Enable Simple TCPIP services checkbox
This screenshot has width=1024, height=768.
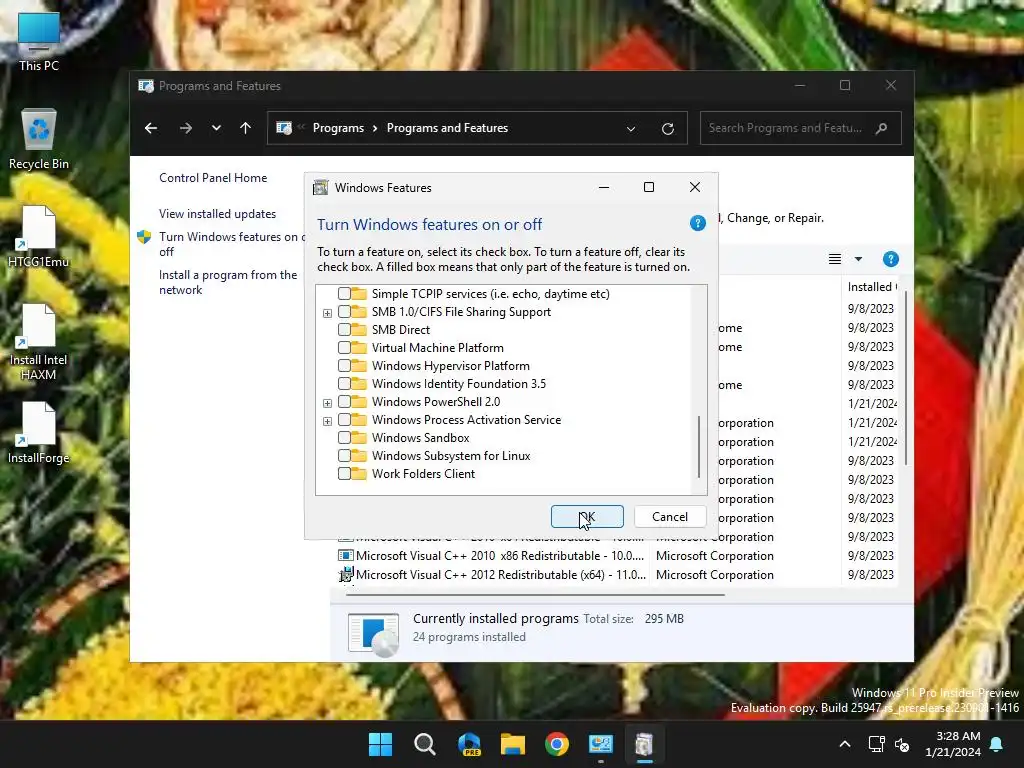click(x=344, y=294)
